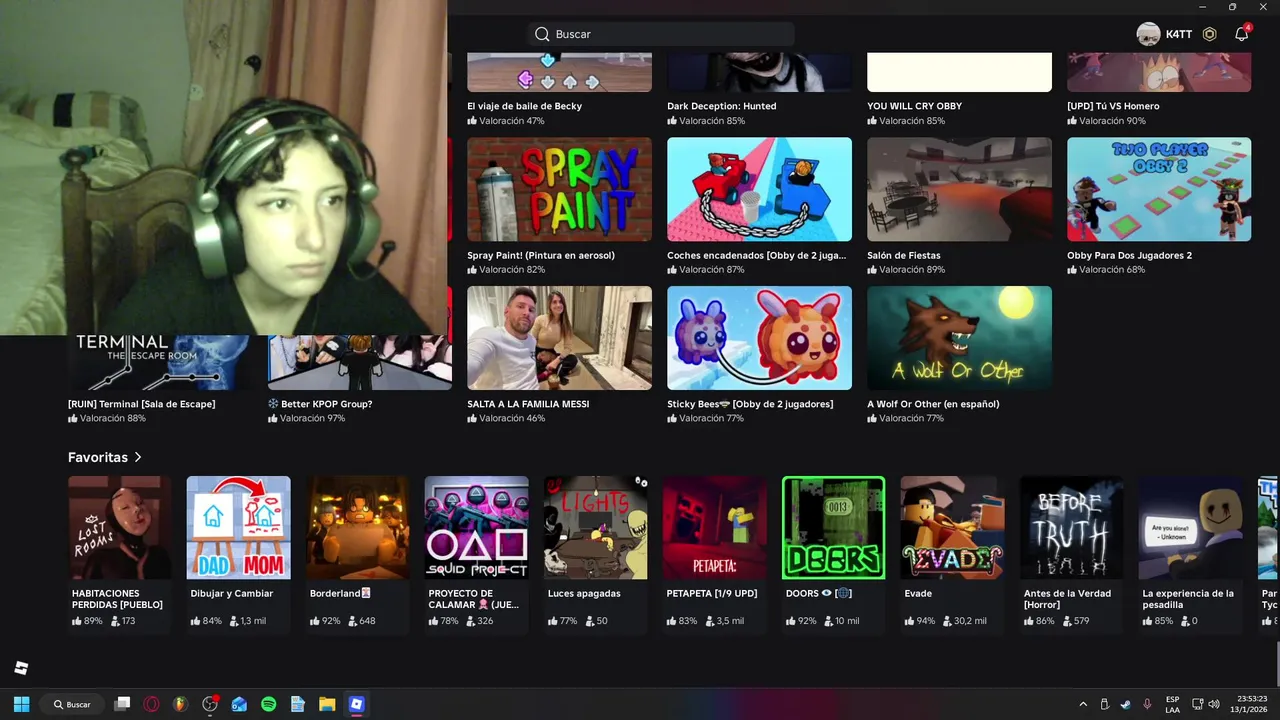Expand the Favoritas section arrow
This screenshot has width=1280, height=720.
click(138, 457)
